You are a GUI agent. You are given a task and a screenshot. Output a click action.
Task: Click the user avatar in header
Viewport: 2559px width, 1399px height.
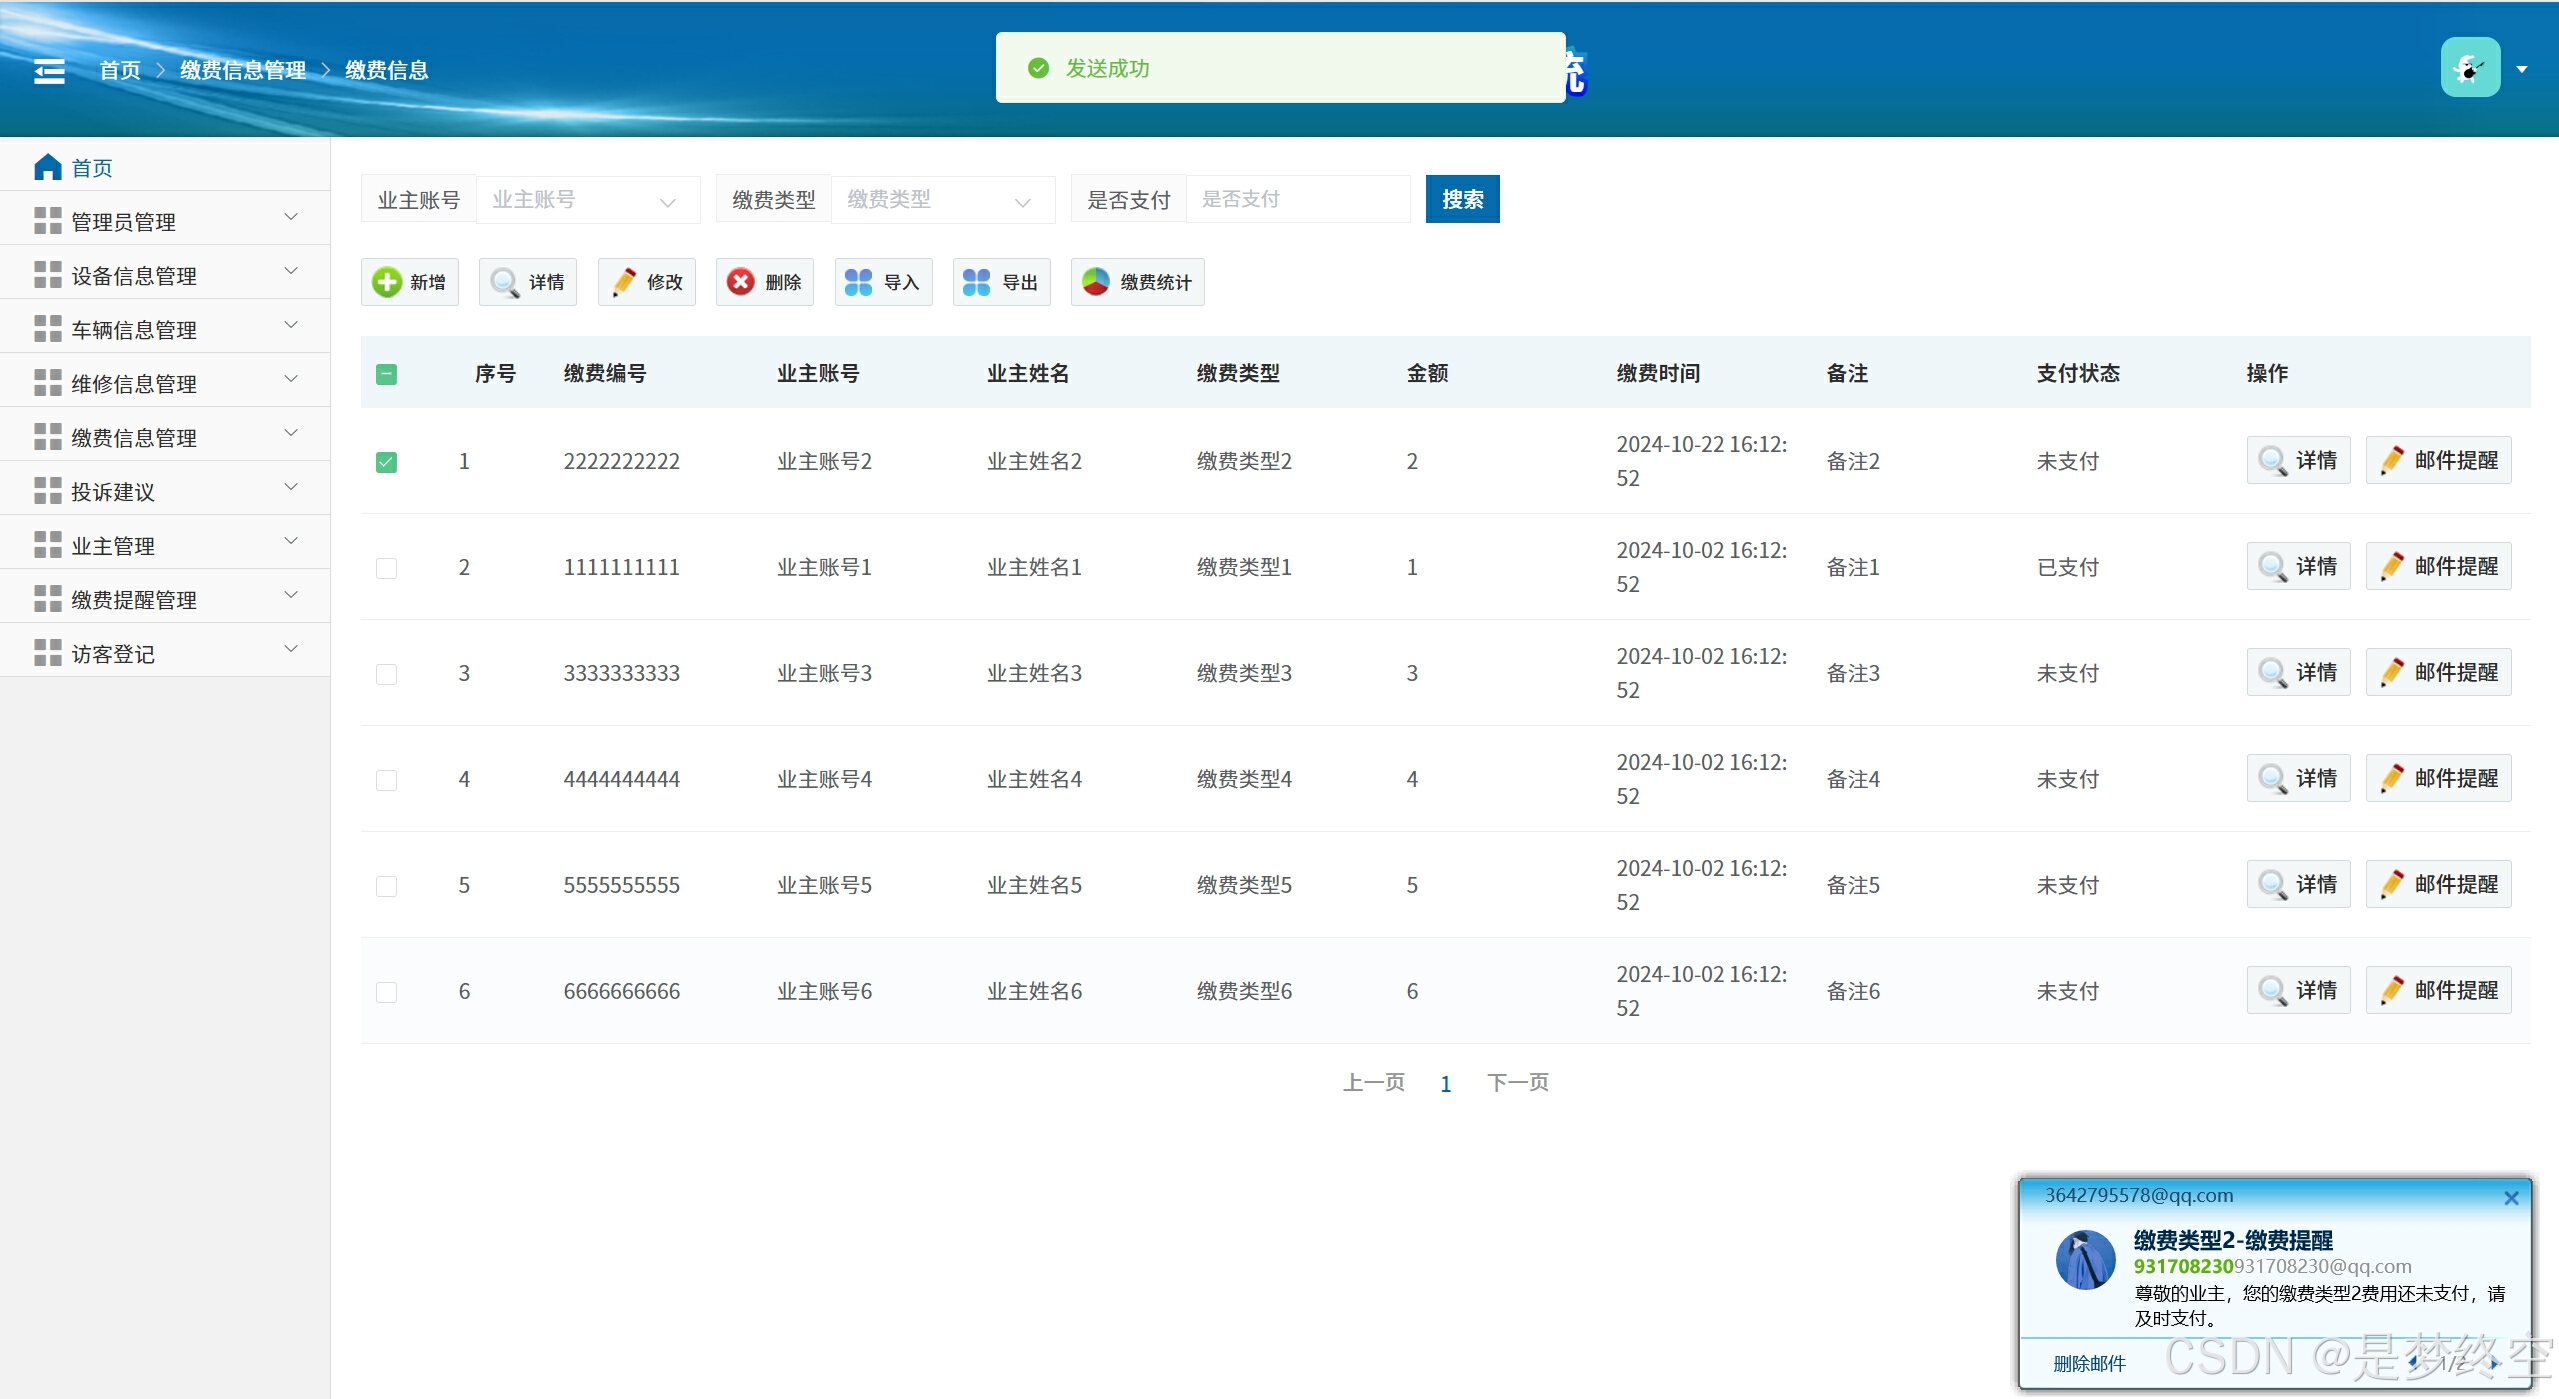point(2469,68)
